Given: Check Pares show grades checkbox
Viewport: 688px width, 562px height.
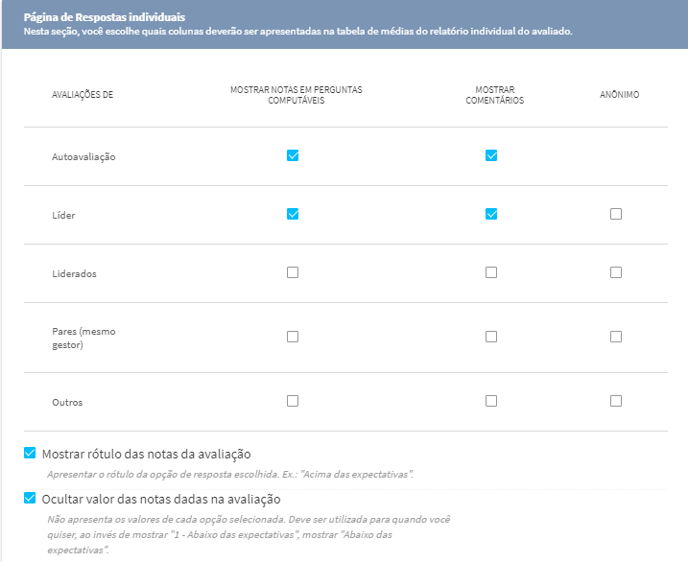Looking at the screenshot, I should 293,336.
